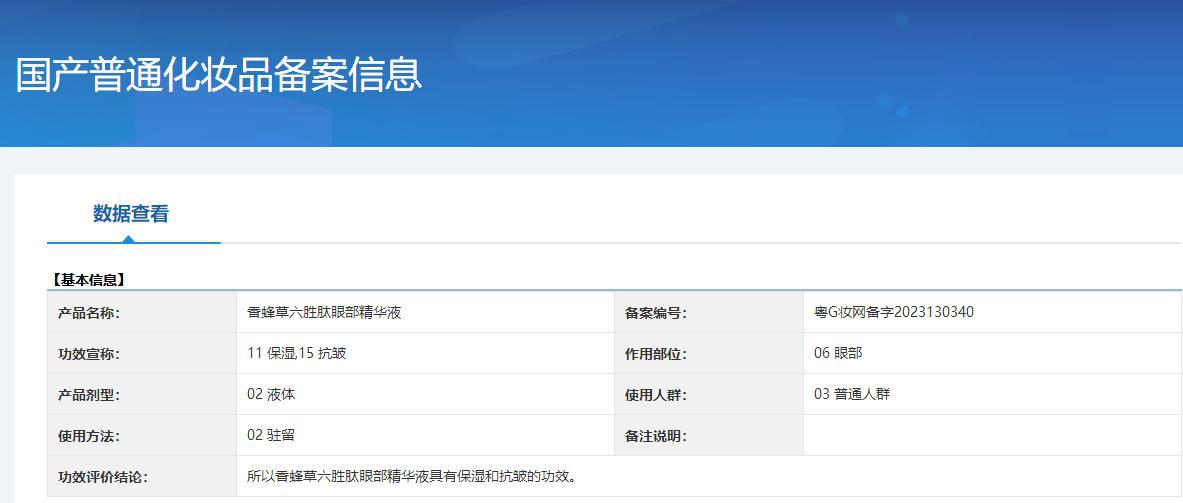1183x503 pixels.
Task: Select product name 香蜂草六胜肽眼部精华液
Action: (x=324, y=312)
